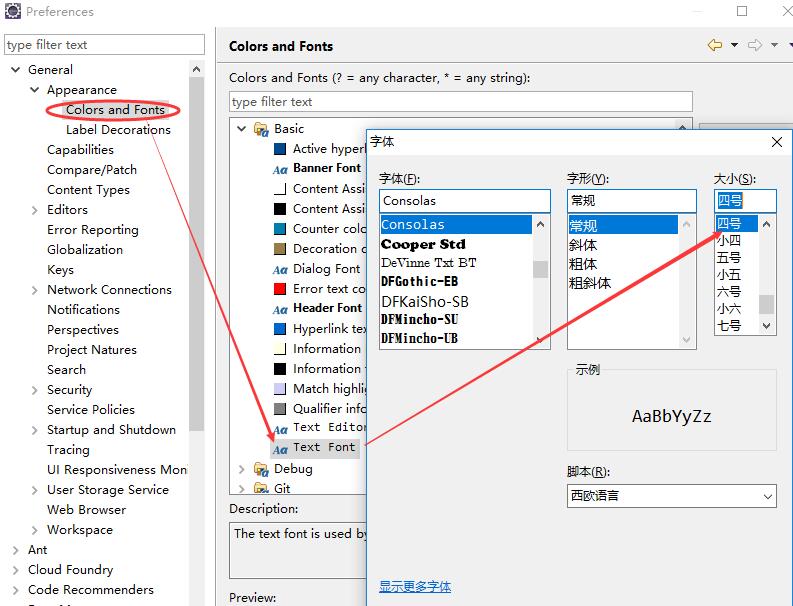Expand the Ant preferences node

pyautogui.click(x=16, y=550)
